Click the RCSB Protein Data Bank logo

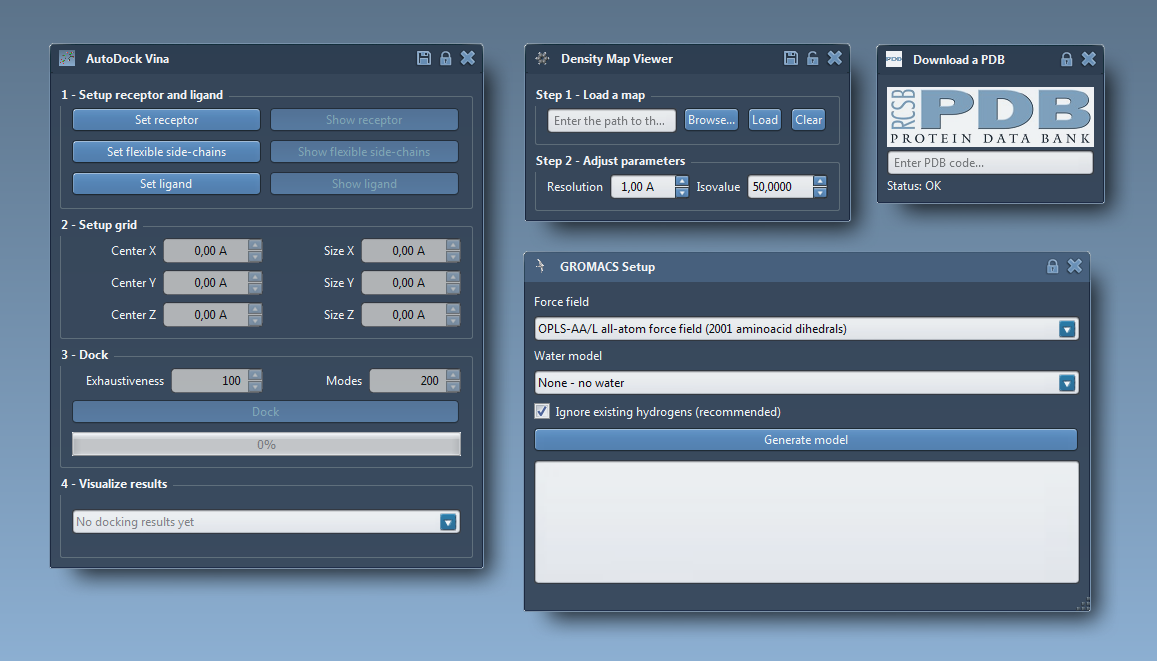point(990,117)
